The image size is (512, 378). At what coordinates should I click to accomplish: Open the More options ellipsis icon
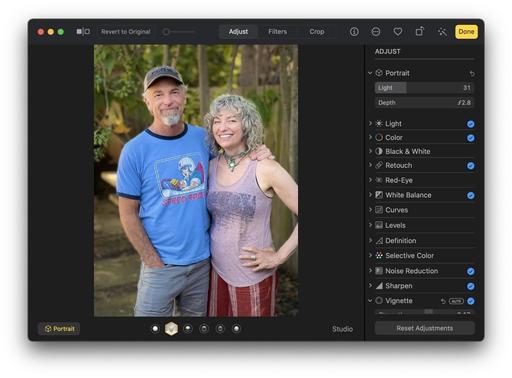click(376, 32)
